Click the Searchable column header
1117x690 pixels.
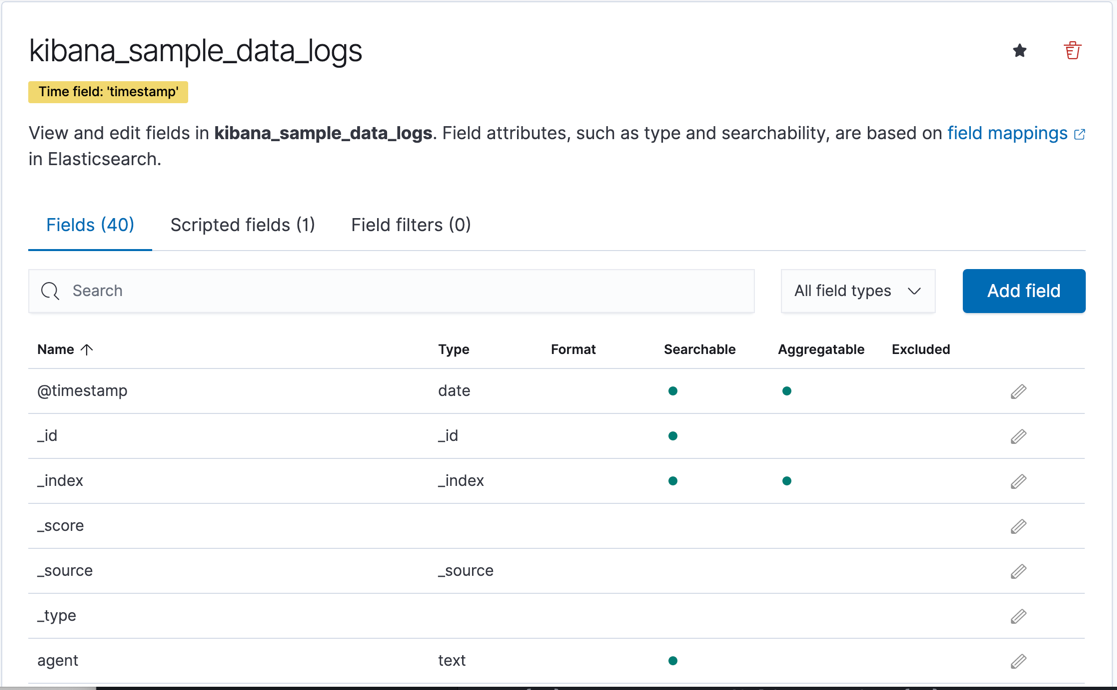tap(699, 349)
